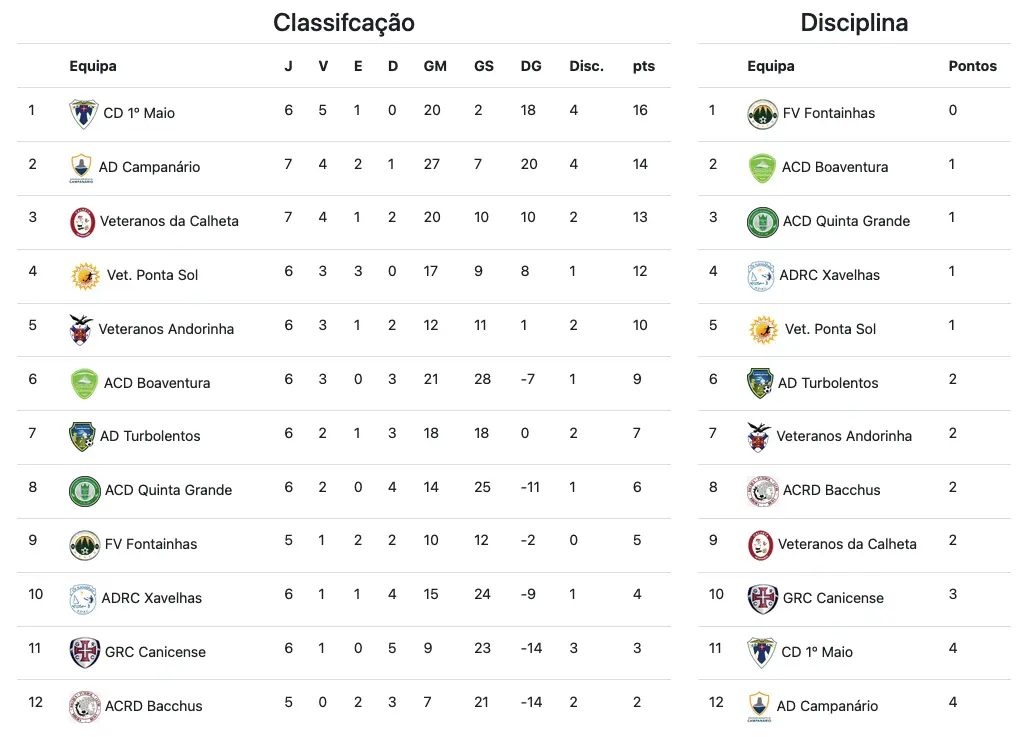Select the GRC Canicense crest in Disciplina table
This screenshot has height=737, width=1020.
click(x=762, y=598)
